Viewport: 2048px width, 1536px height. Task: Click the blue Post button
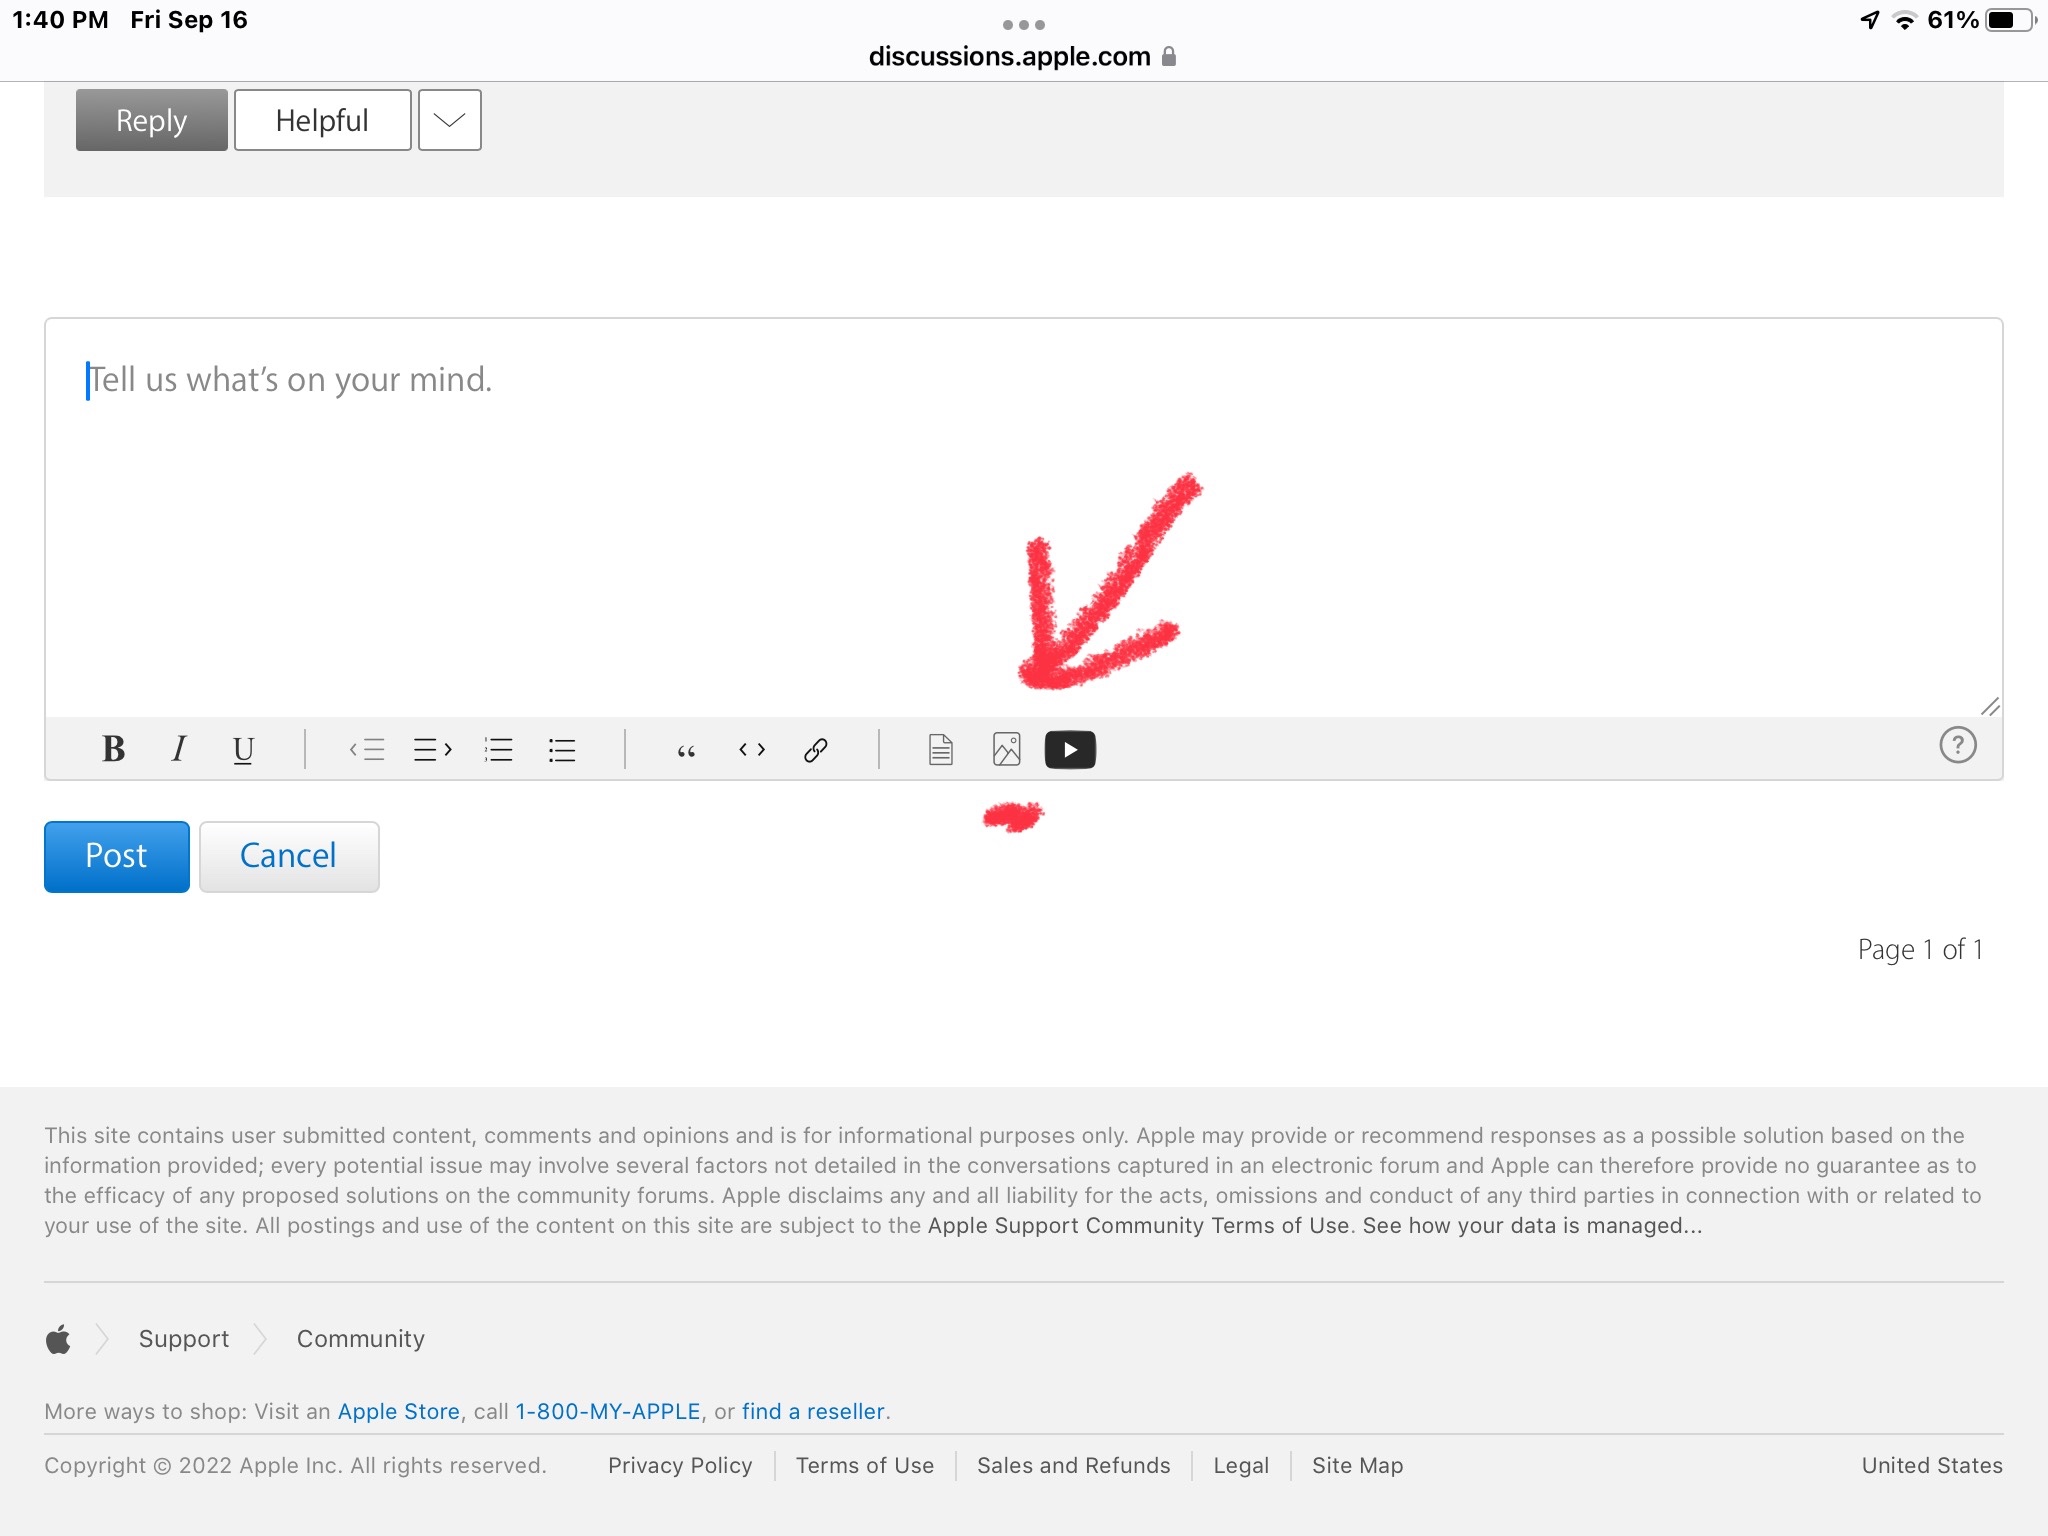pyautogui.click(x=116, y=856)
